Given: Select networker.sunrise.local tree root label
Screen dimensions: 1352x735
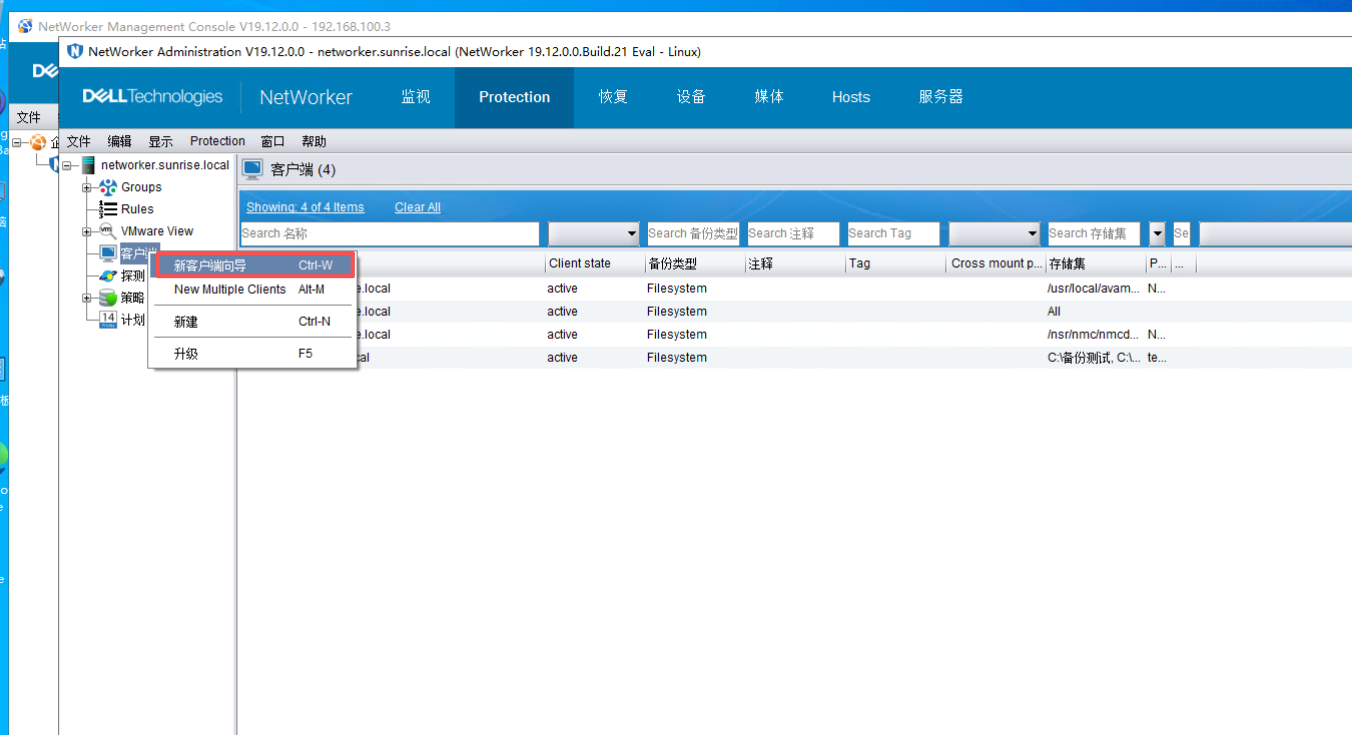Looking at the screenshot, I should pyautogui.click(x=165, y=165).
